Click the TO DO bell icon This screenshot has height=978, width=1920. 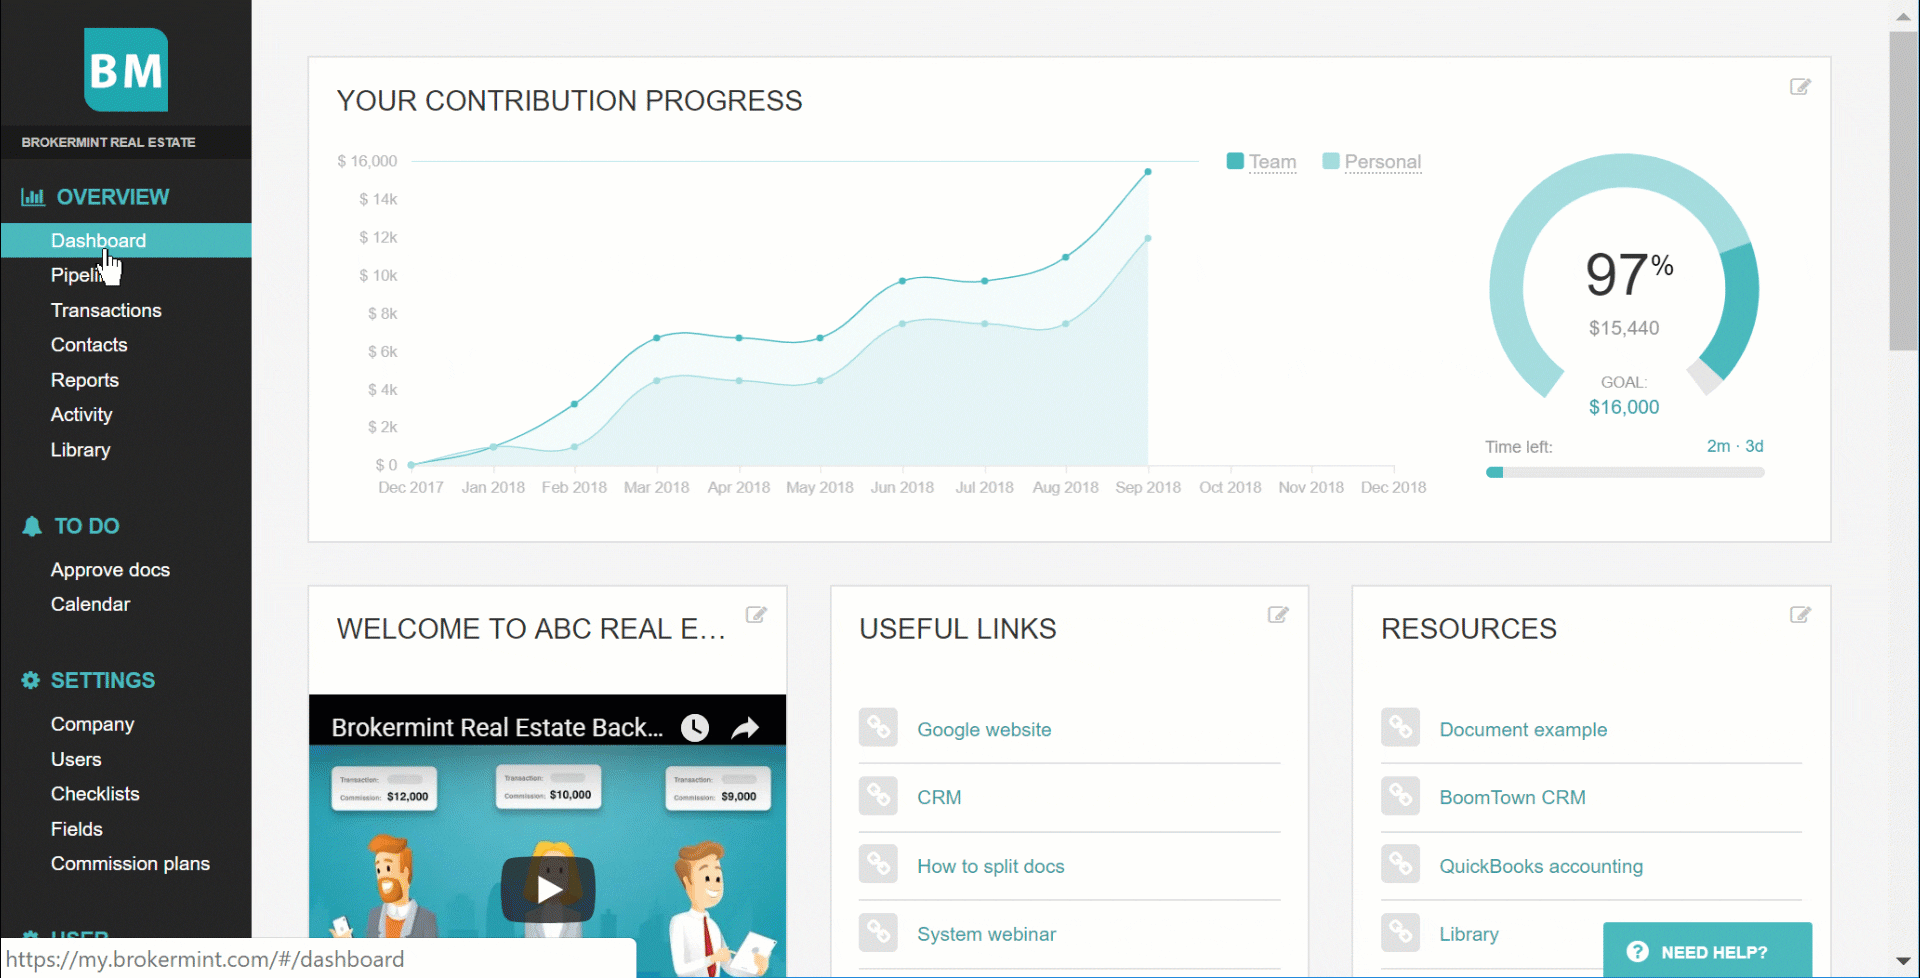click(31, 526)
